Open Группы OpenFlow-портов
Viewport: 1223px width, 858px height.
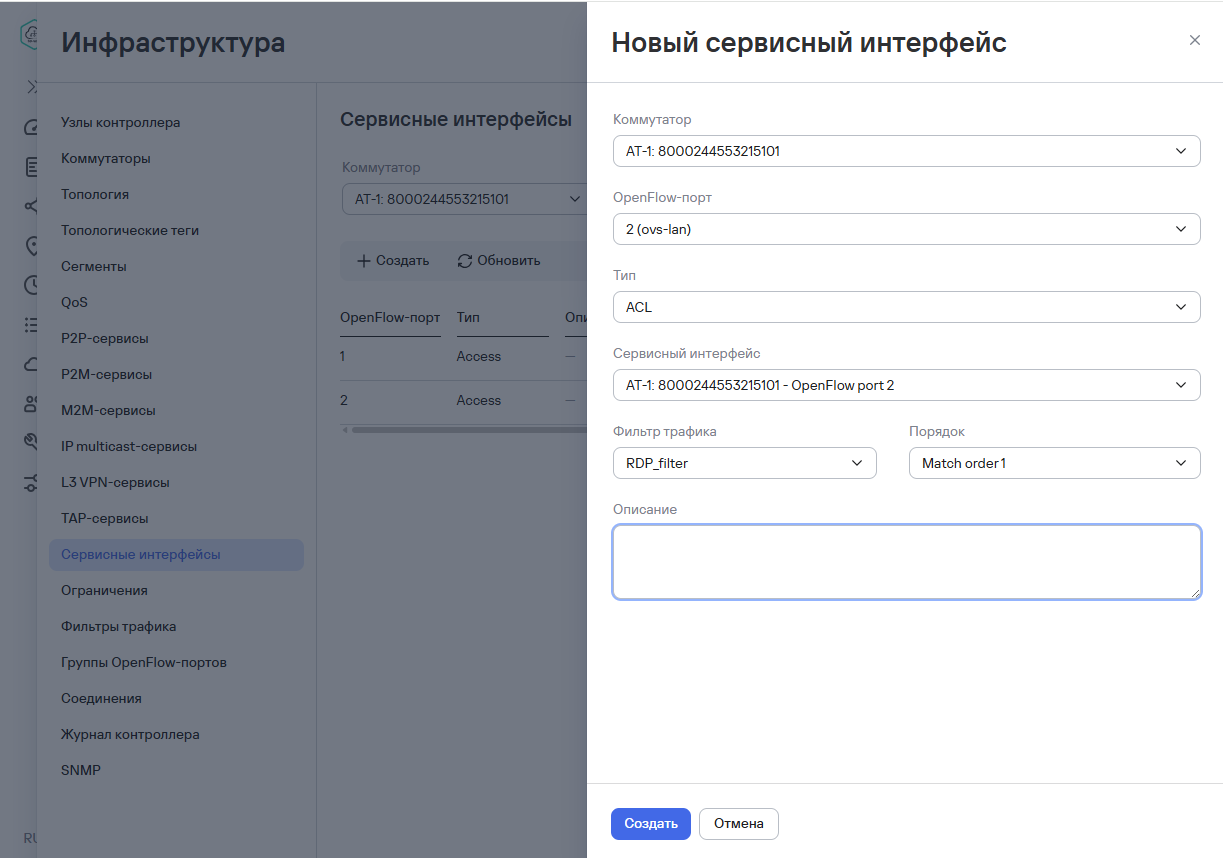[144, 663]
